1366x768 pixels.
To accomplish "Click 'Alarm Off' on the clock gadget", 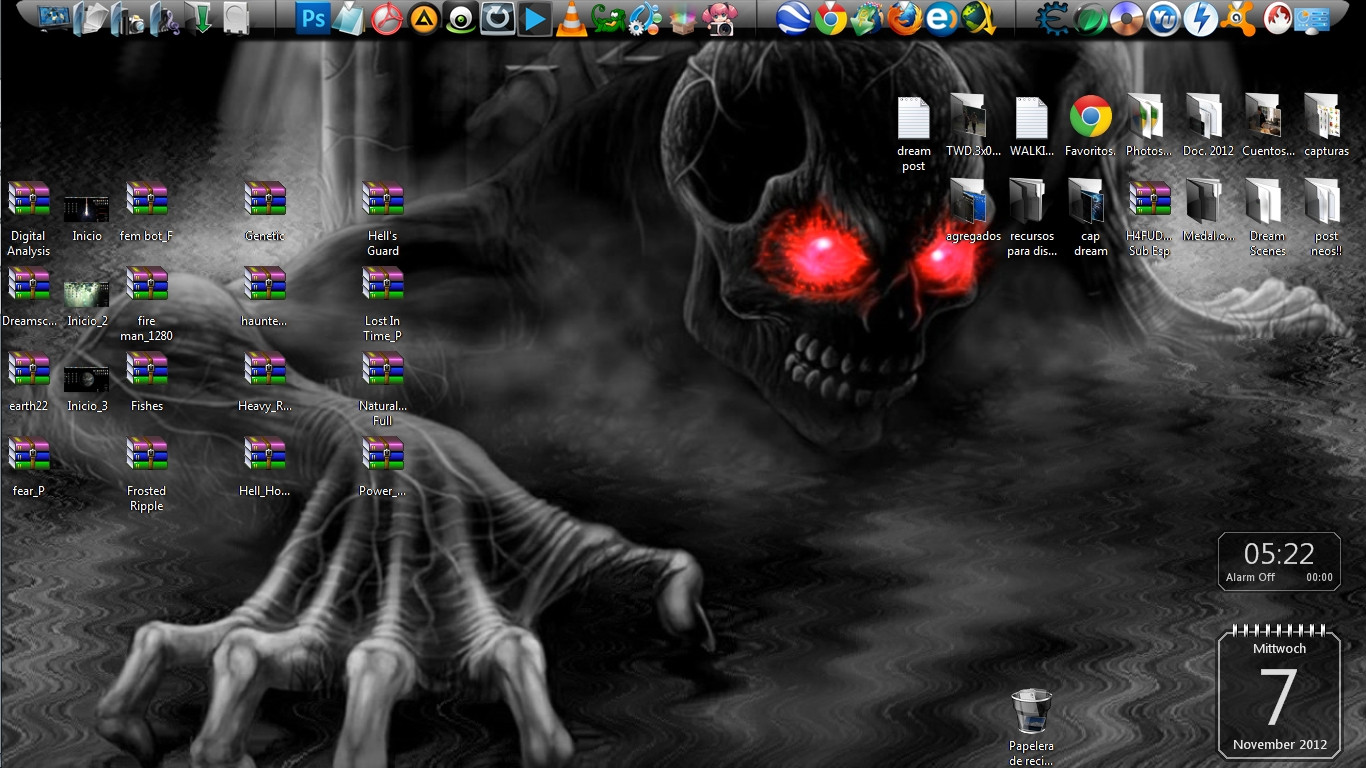I will click(1250, 577).
